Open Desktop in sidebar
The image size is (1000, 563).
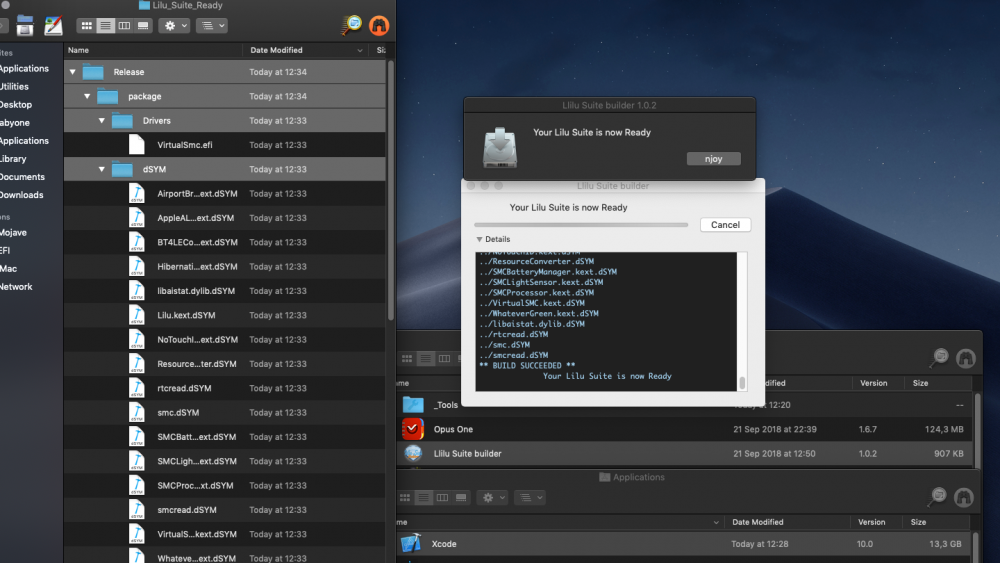point(16,105)
